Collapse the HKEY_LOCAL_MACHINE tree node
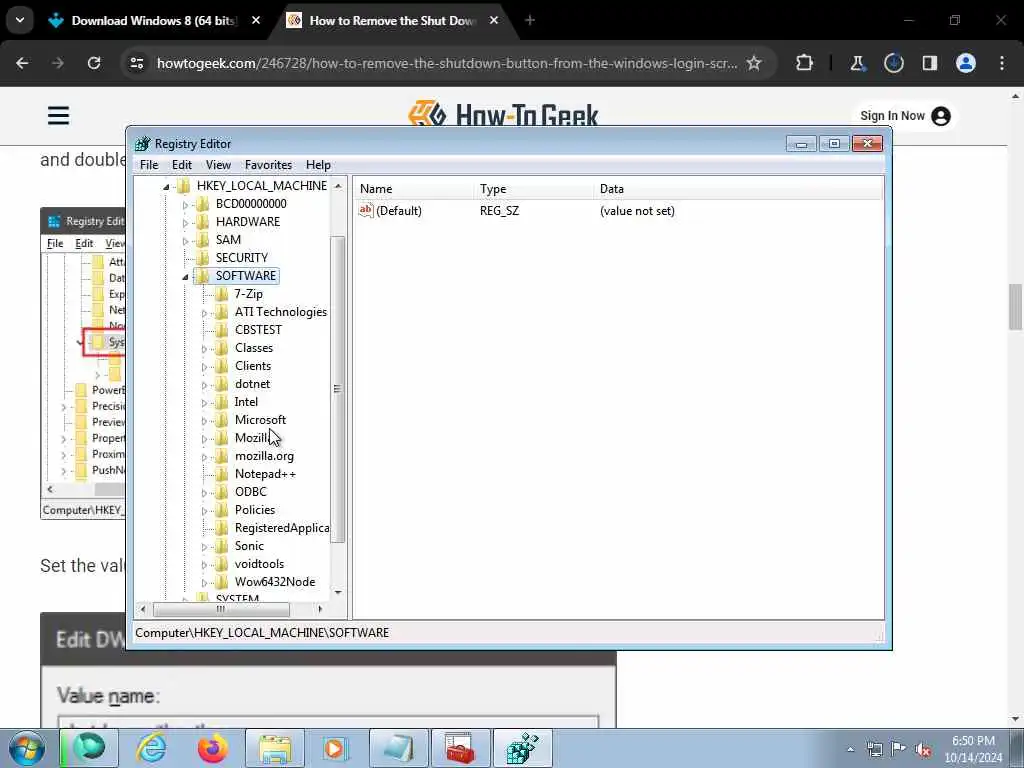The height and width of the screenshot is (768, 1024). 167,187
